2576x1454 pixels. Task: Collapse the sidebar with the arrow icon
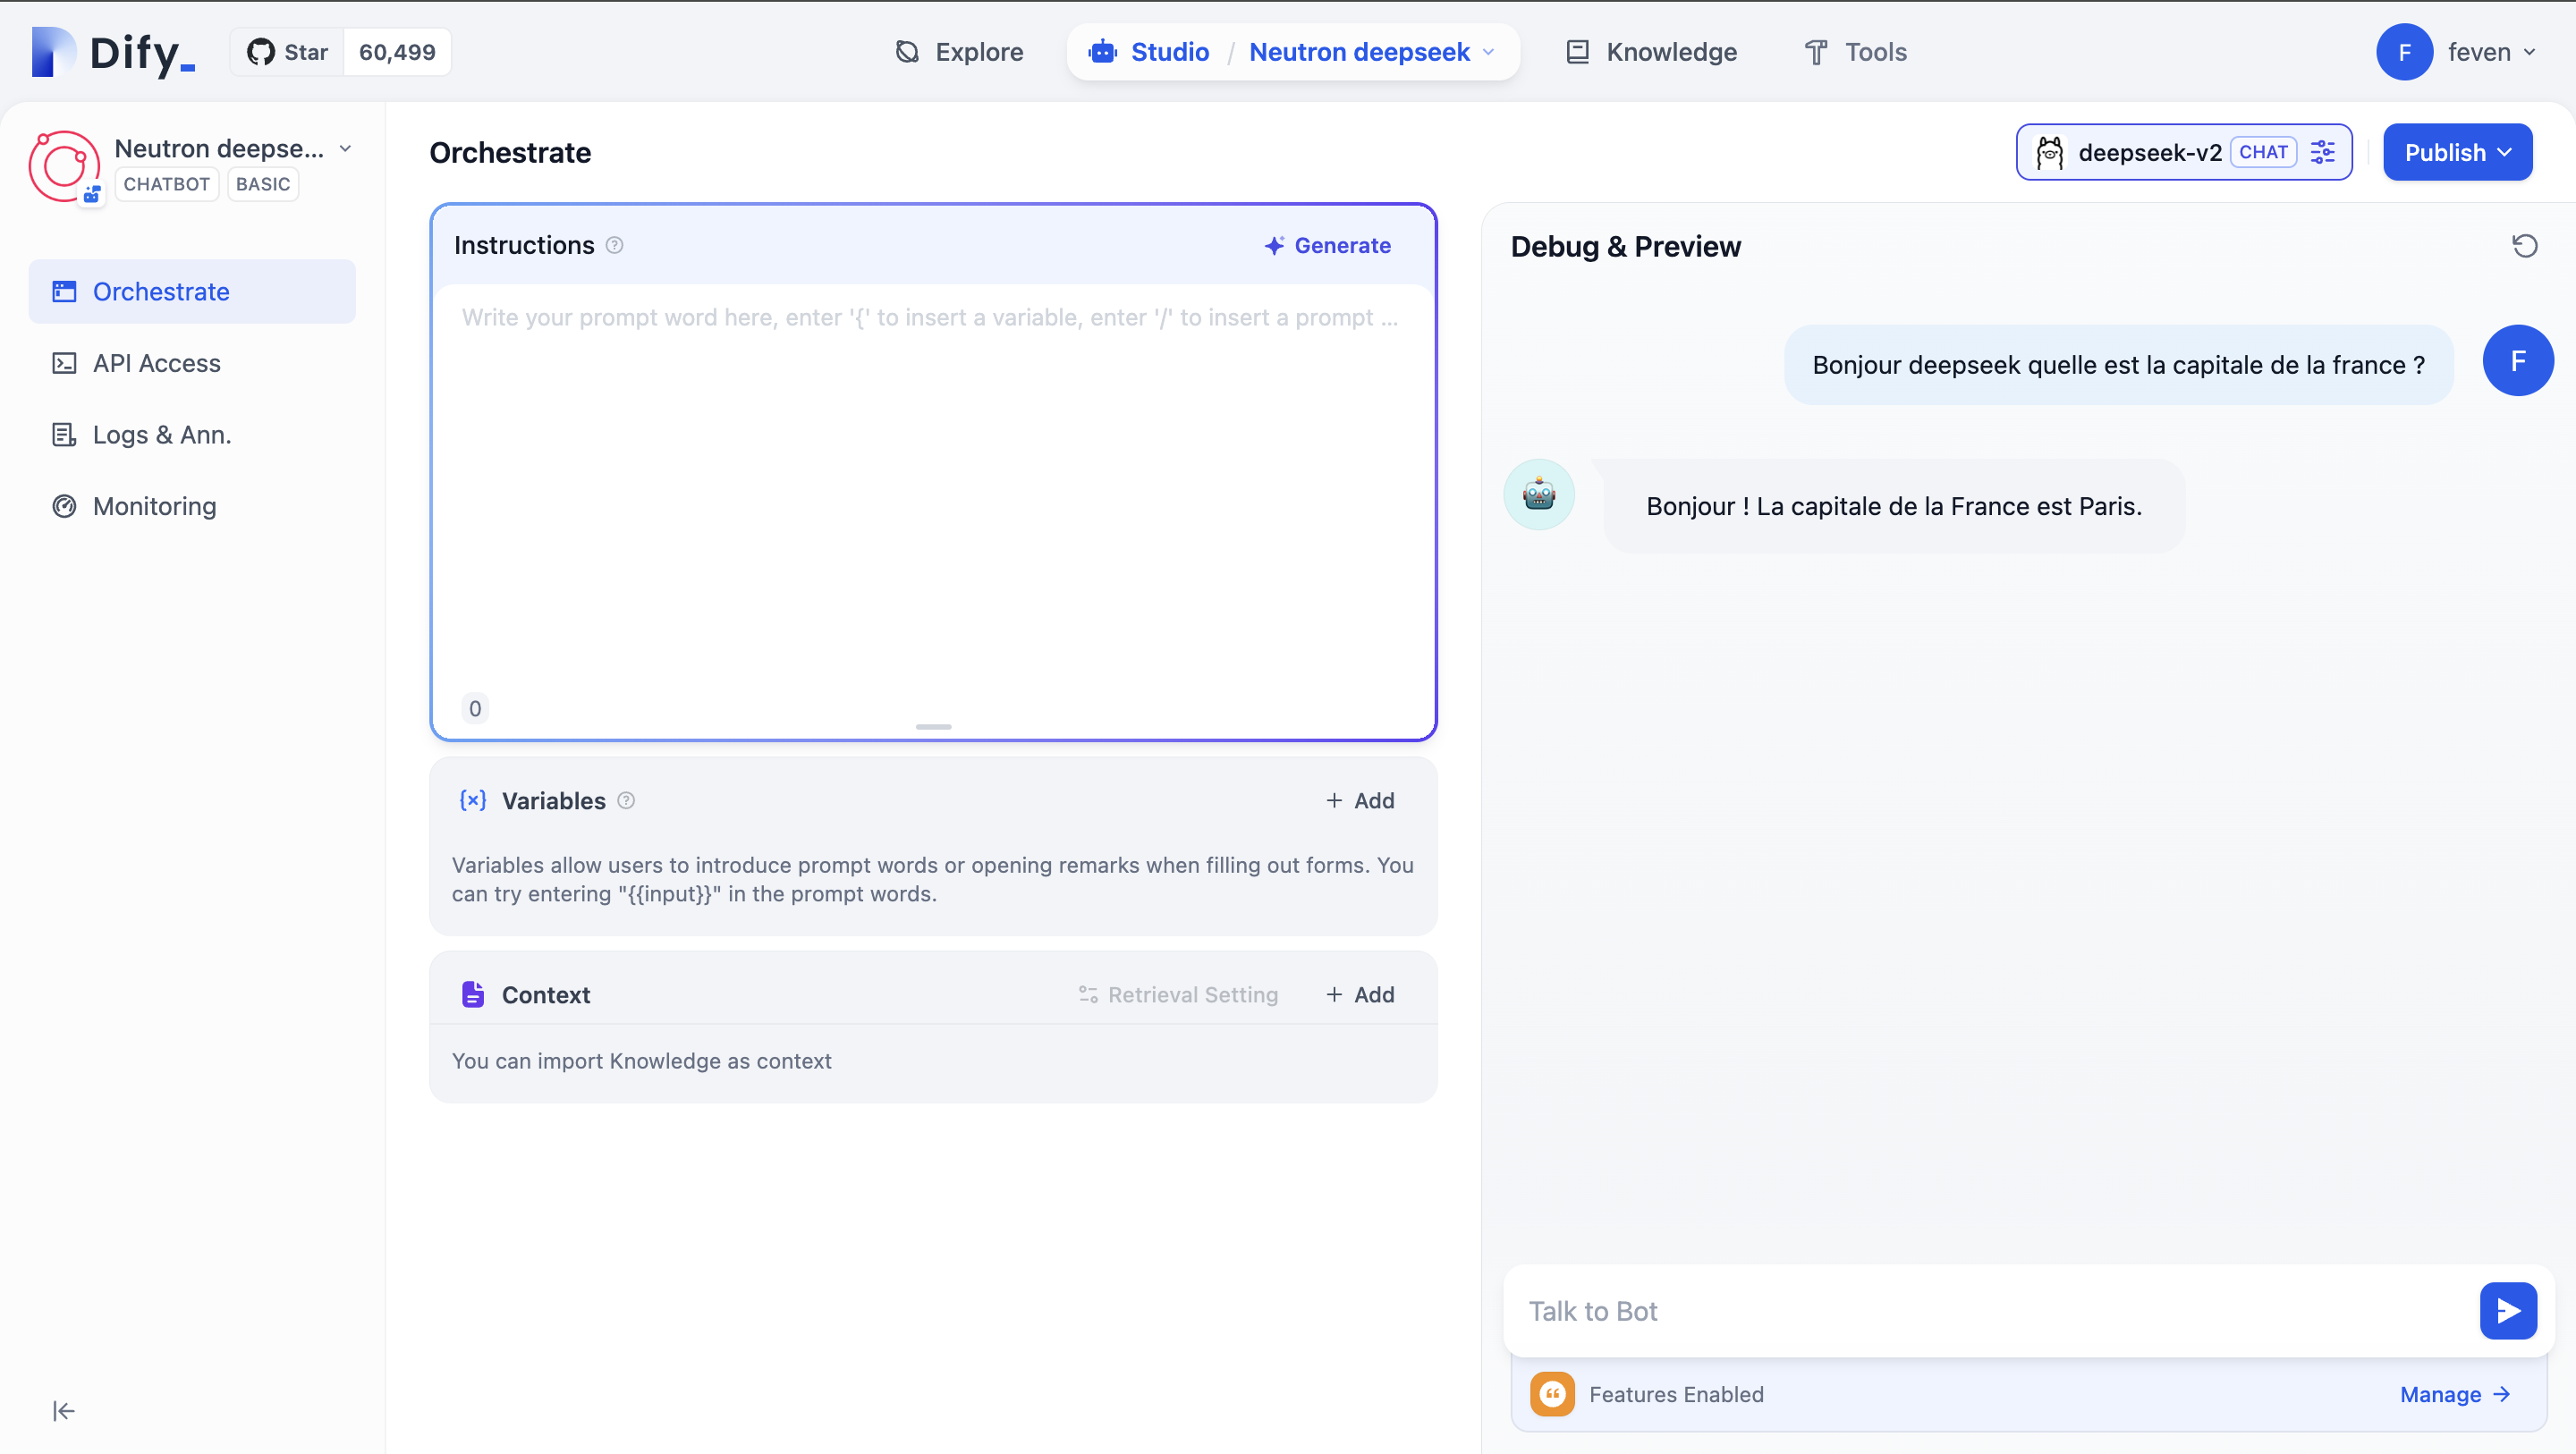point(63,1410)
